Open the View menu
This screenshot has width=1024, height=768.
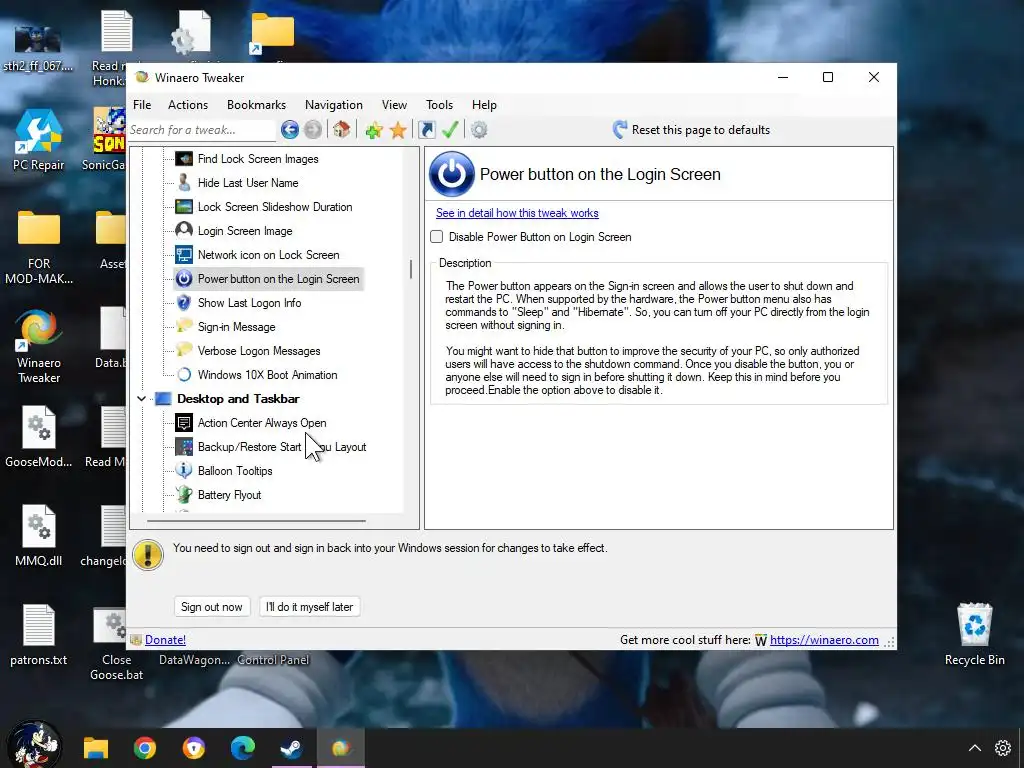point(394,104)
